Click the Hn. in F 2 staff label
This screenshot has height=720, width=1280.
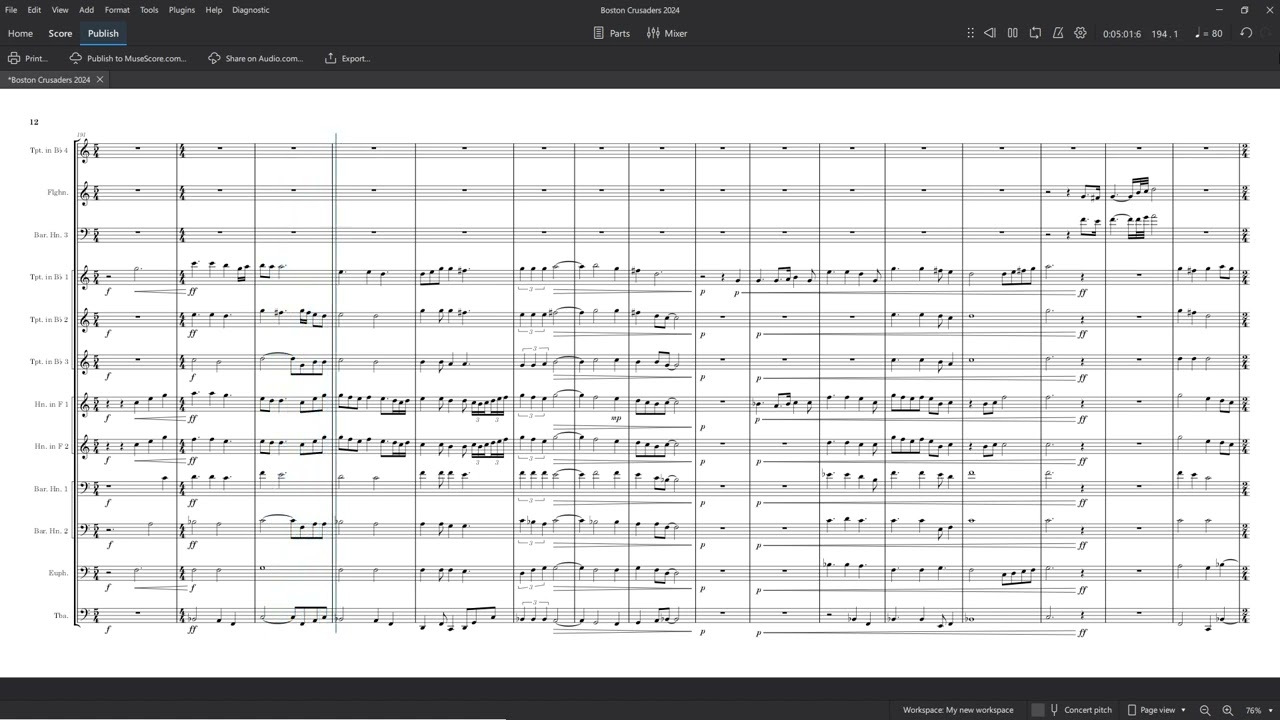(51, 446)
